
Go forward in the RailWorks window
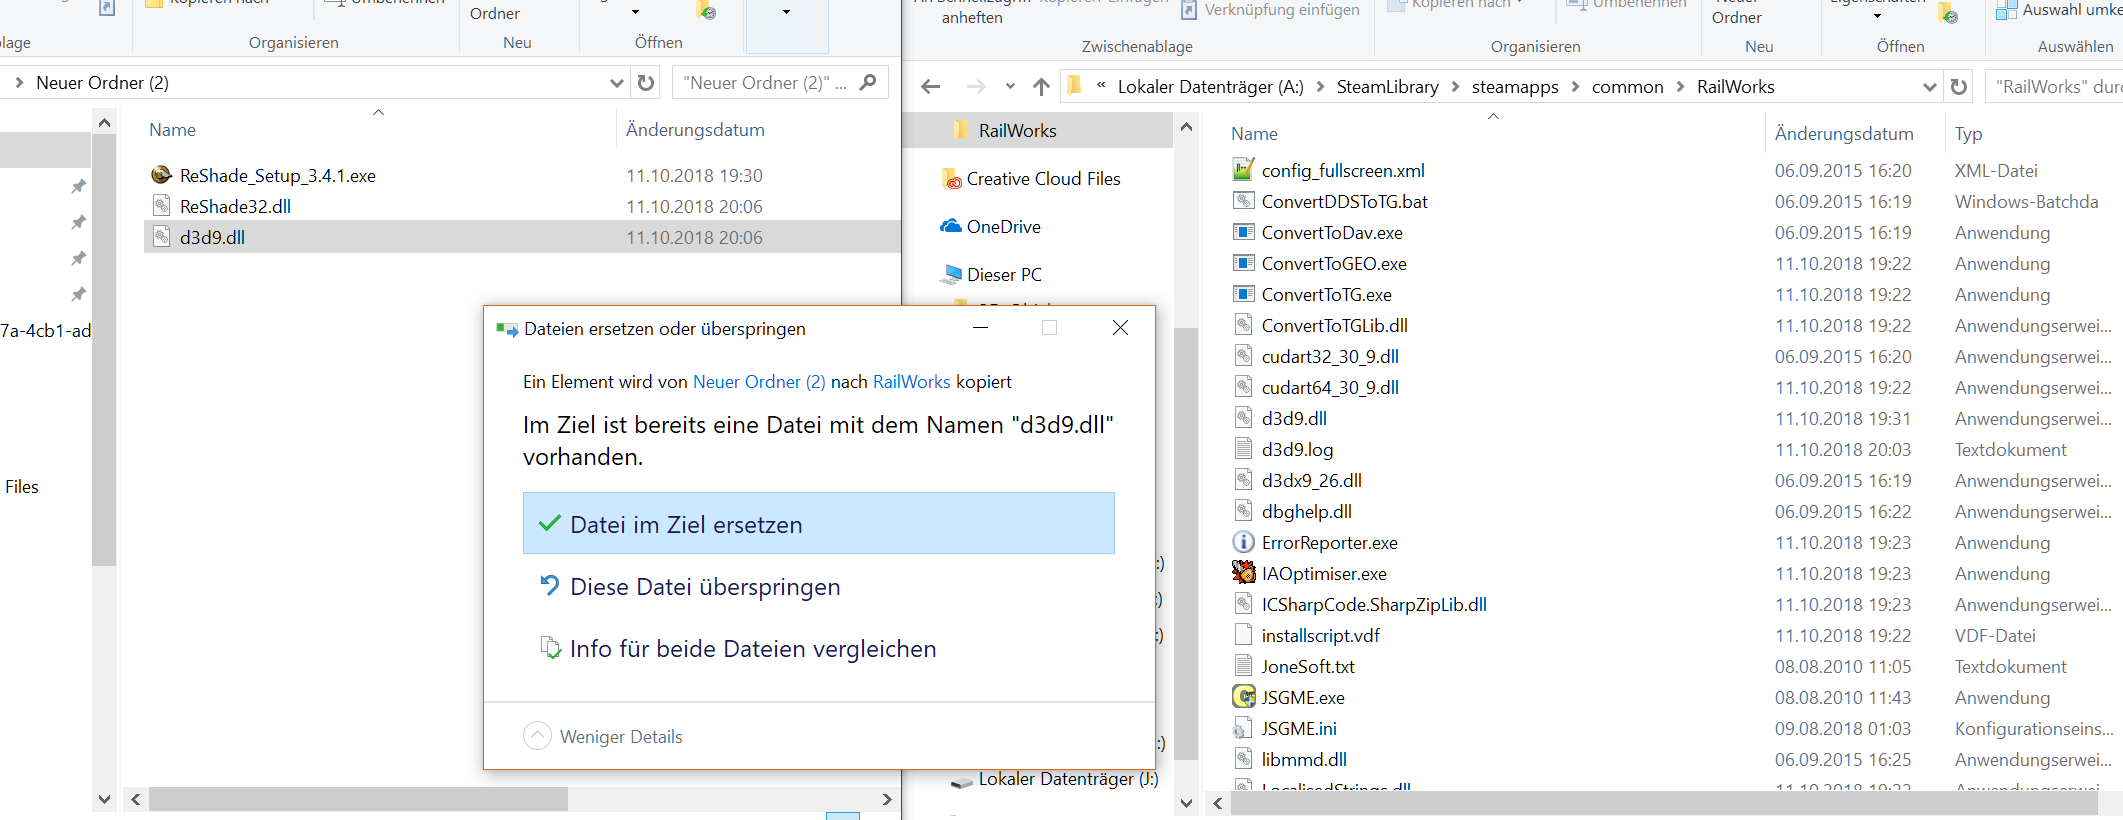pos(976,87)
